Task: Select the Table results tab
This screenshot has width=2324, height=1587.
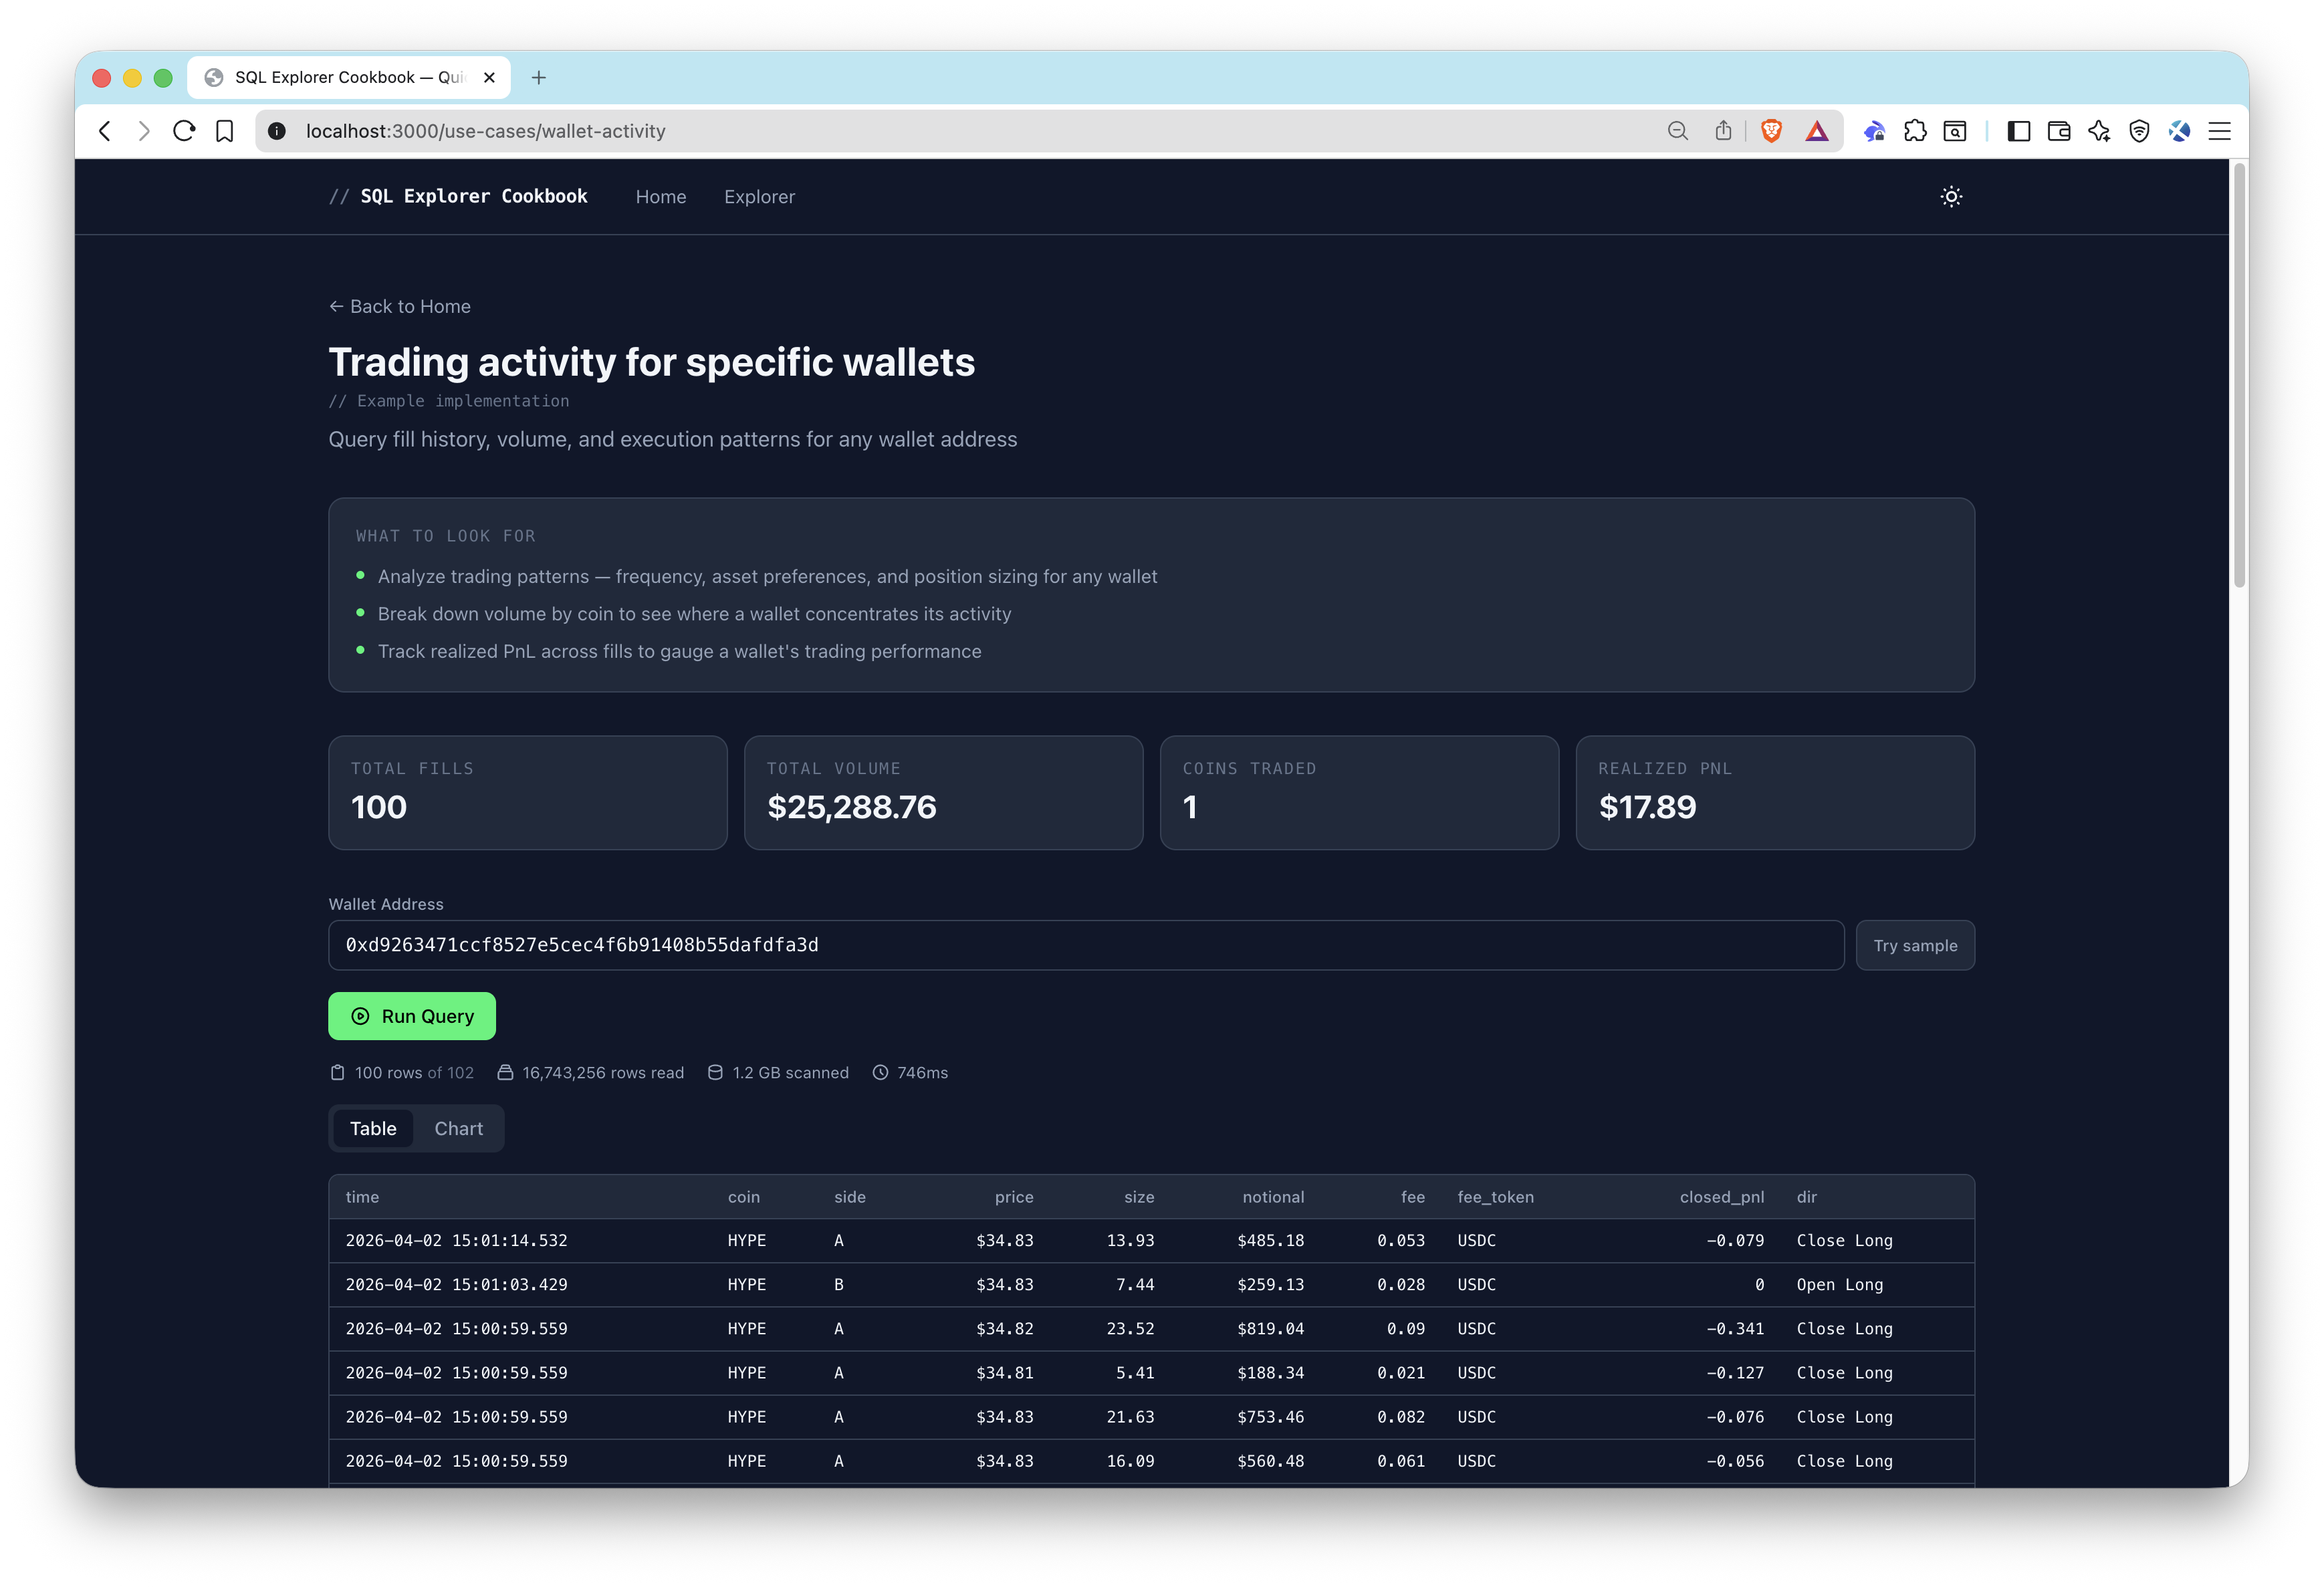Action: [x=373, y=1128]
